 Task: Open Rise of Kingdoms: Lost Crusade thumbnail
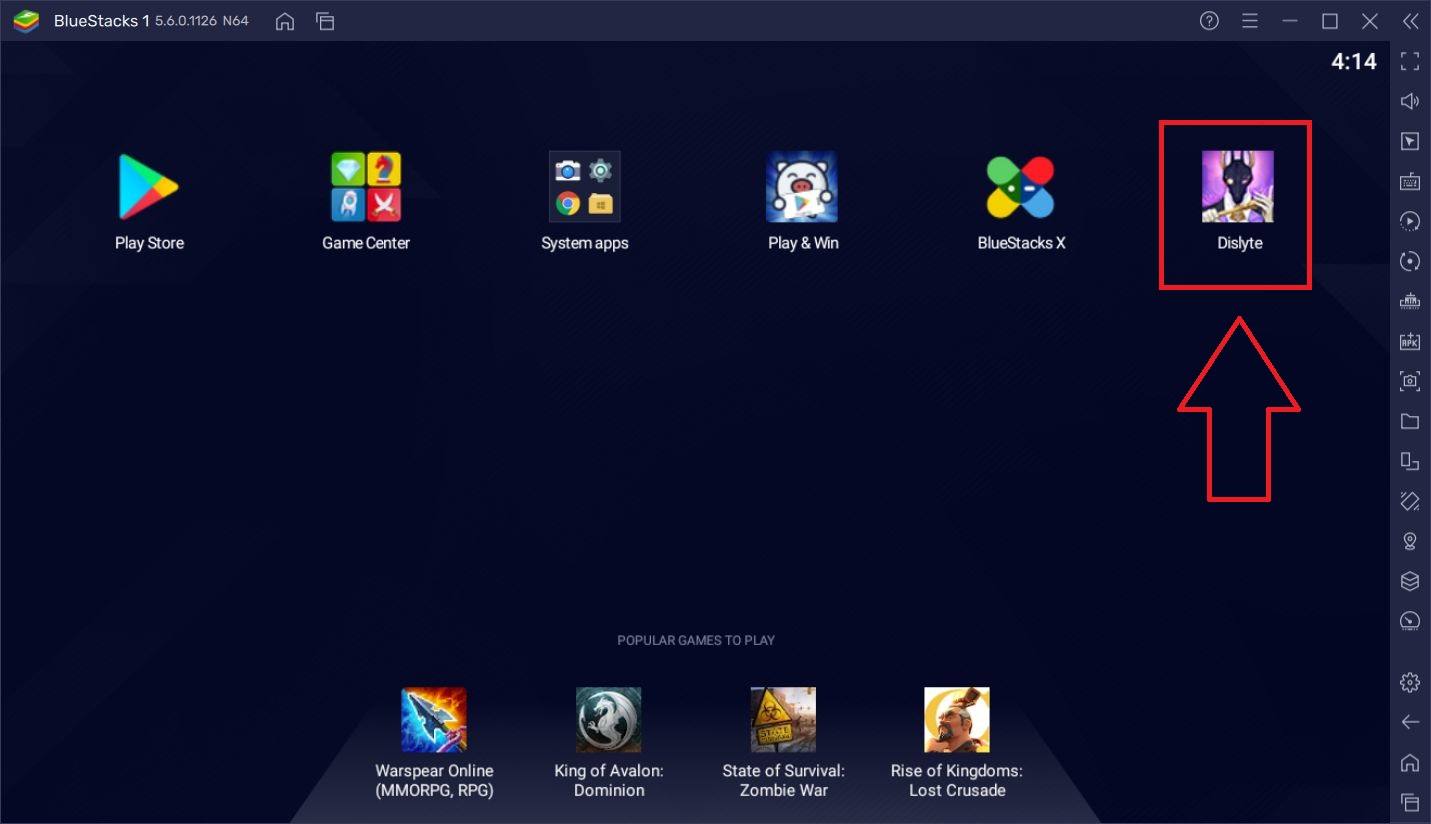[x=957, y=719]
